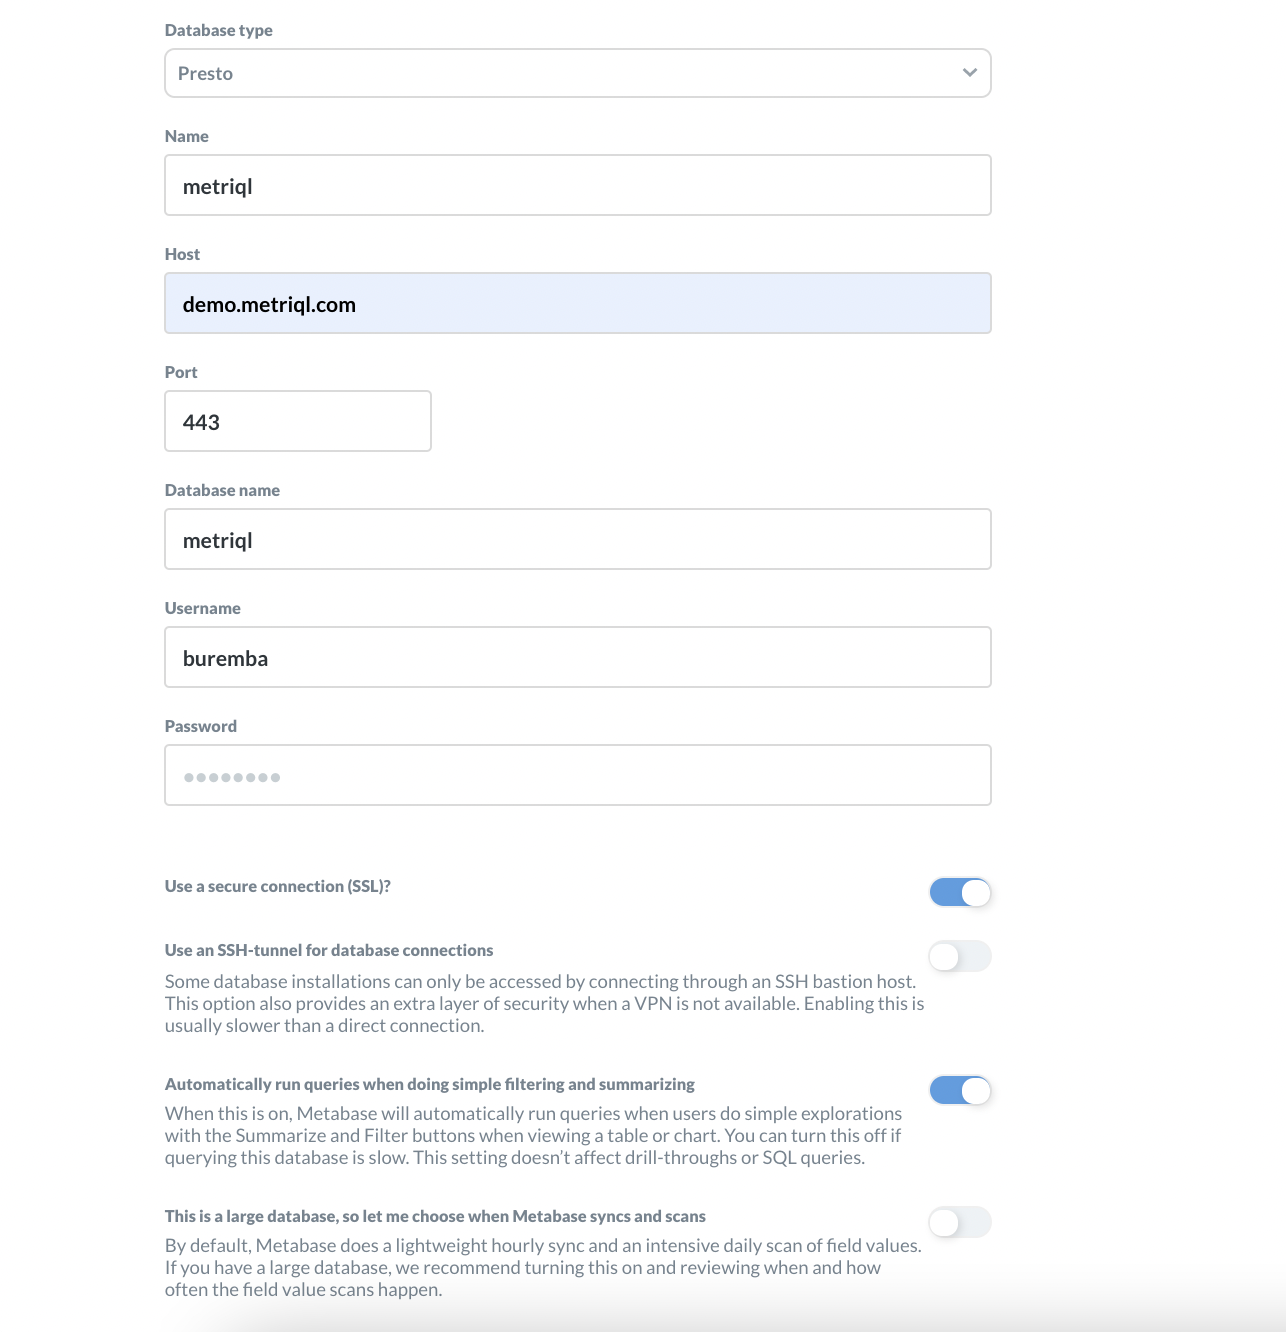
Task: Click the "Database type" field label
Action: pos(218,30)
